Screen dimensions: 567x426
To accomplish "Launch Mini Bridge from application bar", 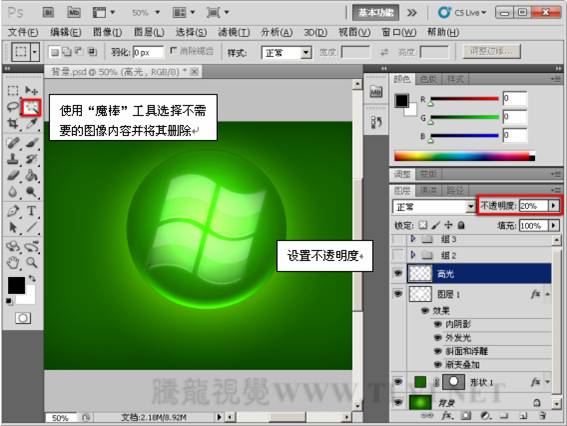I will 74,13.
